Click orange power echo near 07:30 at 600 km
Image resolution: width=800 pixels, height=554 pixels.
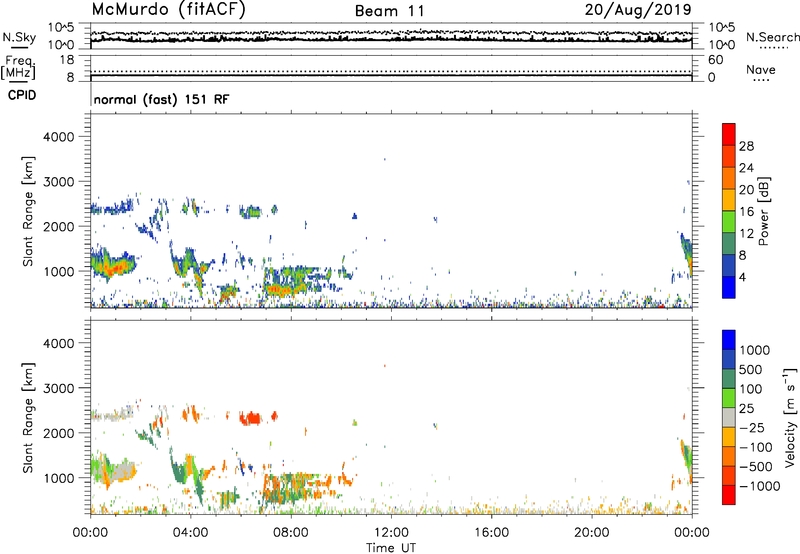pyautogui.click(x=280, y=290)
